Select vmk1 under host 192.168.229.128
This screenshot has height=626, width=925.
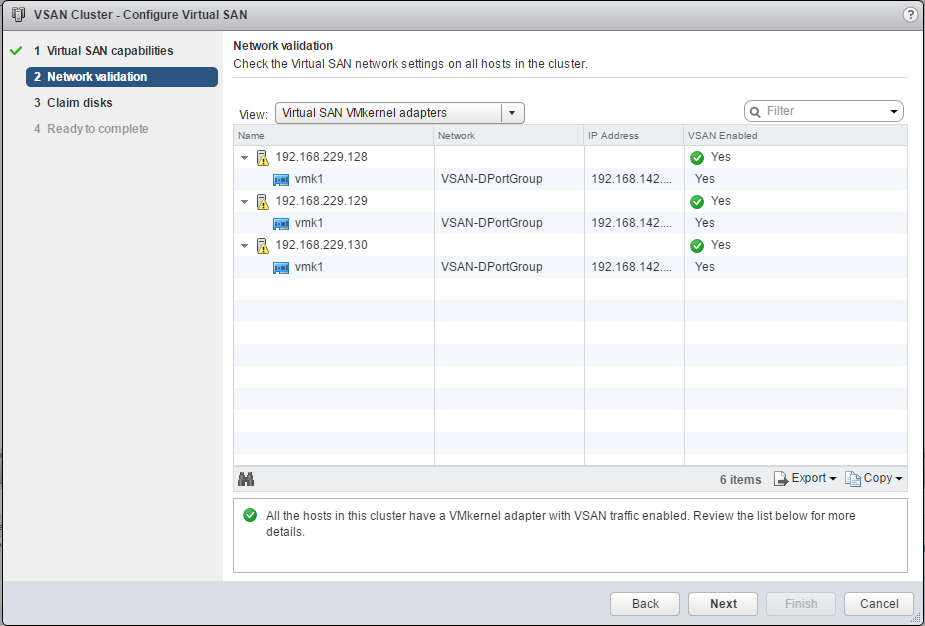(309, 179)
